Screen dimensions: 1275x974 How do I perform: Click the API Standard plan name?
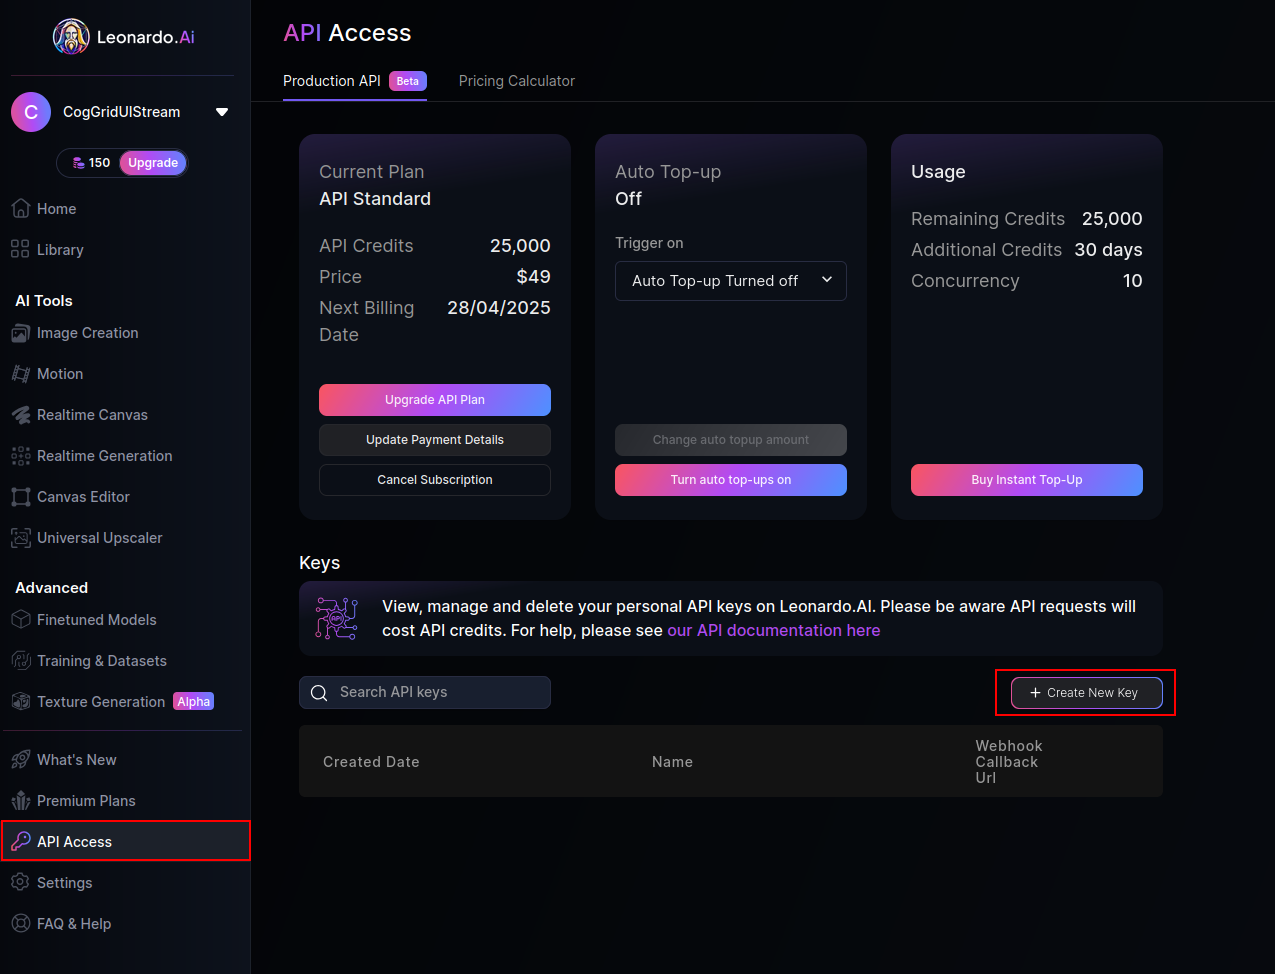pos(375,199)
